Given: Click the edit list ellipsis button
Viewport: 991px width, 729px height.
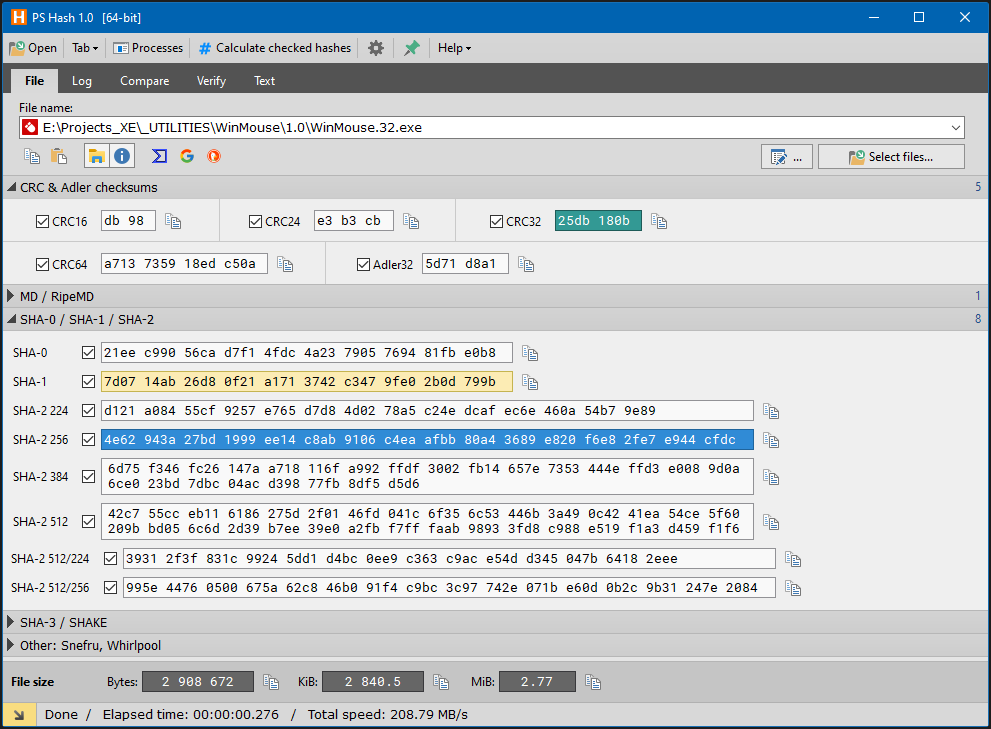Looking at the screenshot, I should (x=787, y=157).
